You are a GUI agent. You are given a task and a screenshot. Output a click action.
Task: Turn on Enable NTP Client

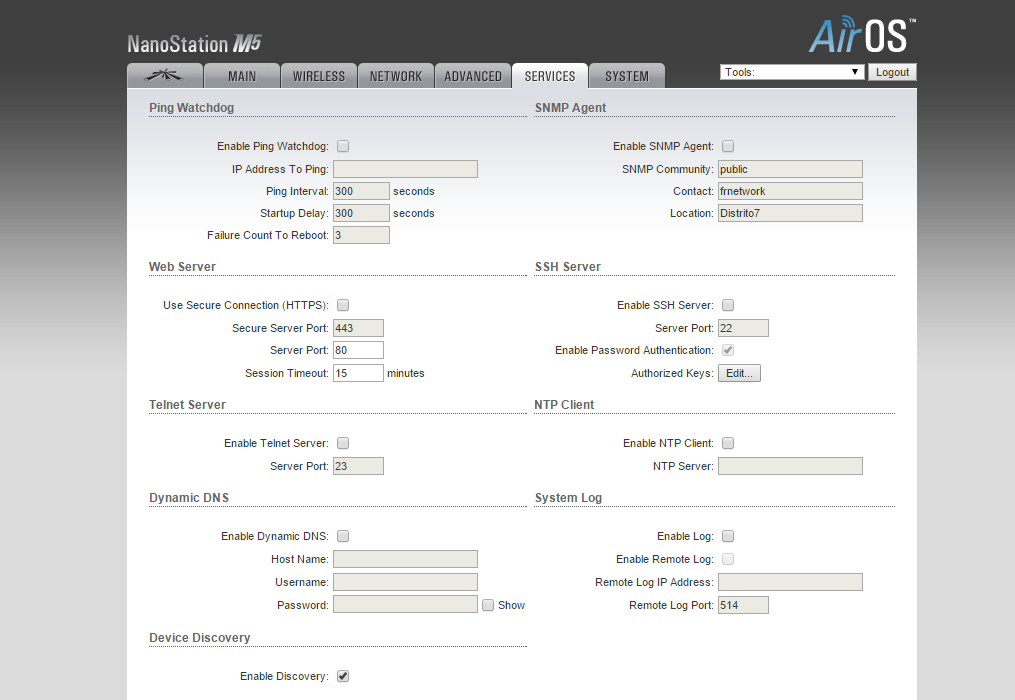[728, 443]
